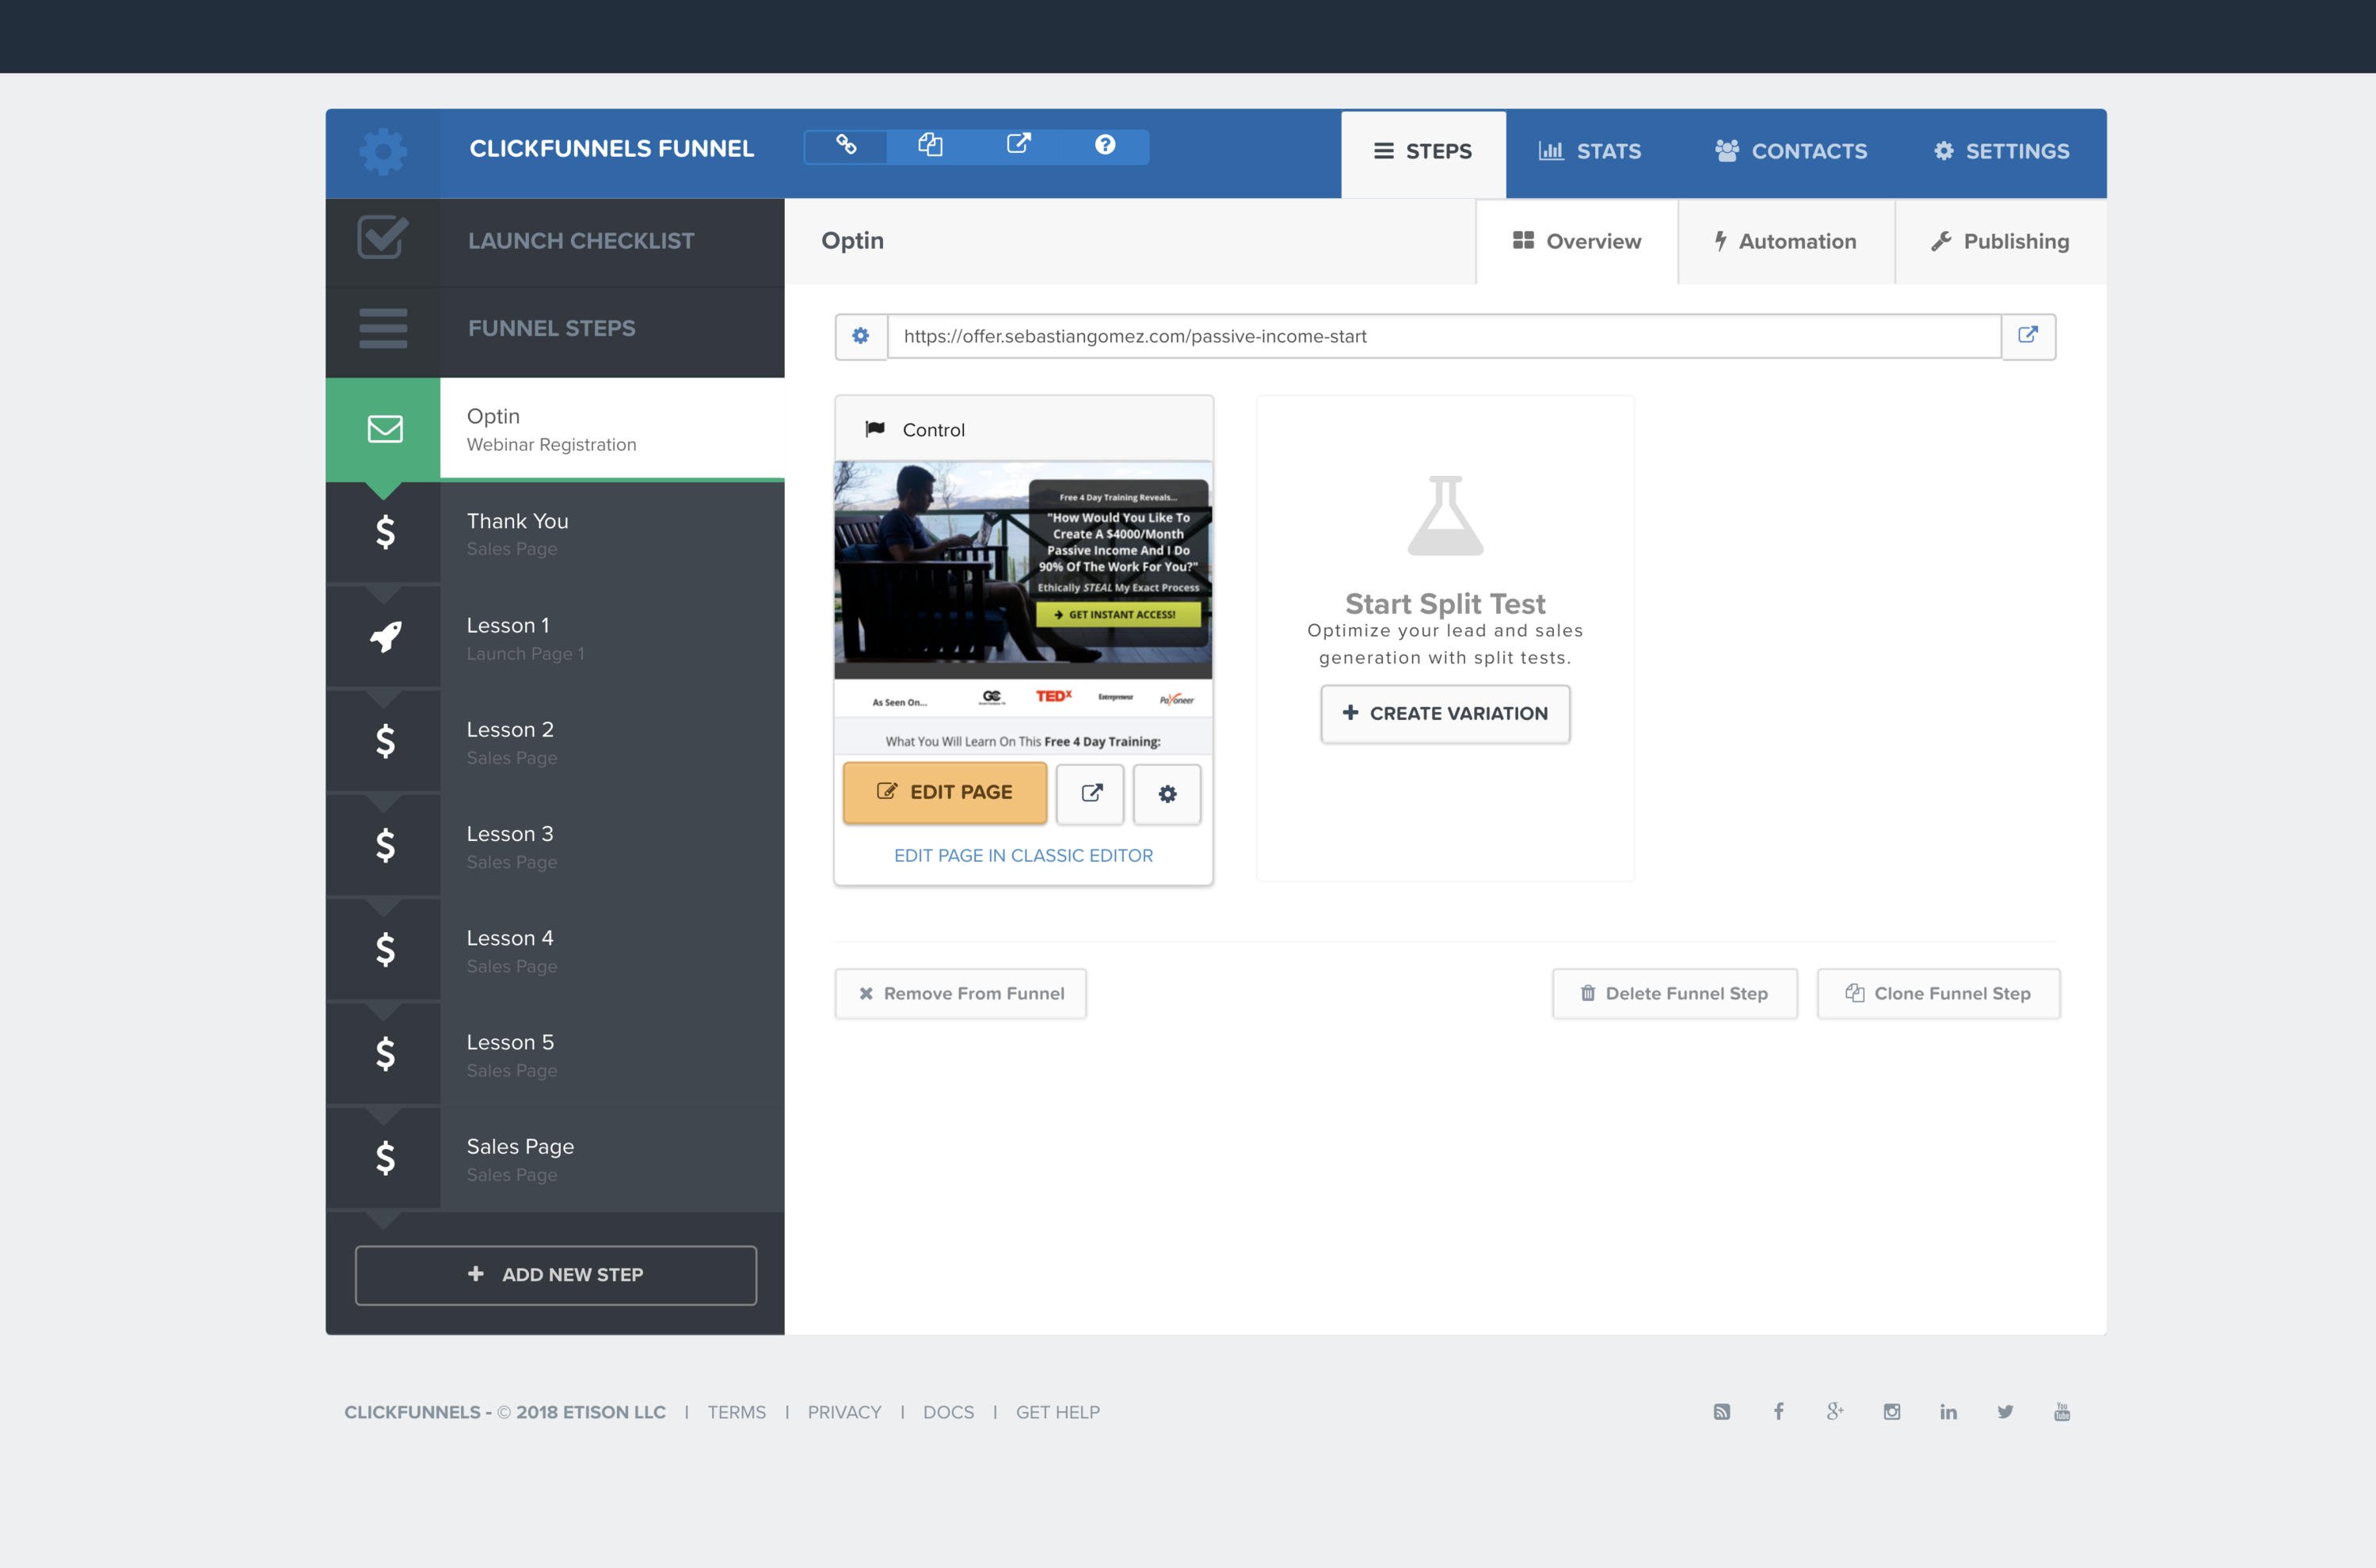Click the gear icon beside the URL field
This screenshot has height=1568, width=2376.
point(861,336)
